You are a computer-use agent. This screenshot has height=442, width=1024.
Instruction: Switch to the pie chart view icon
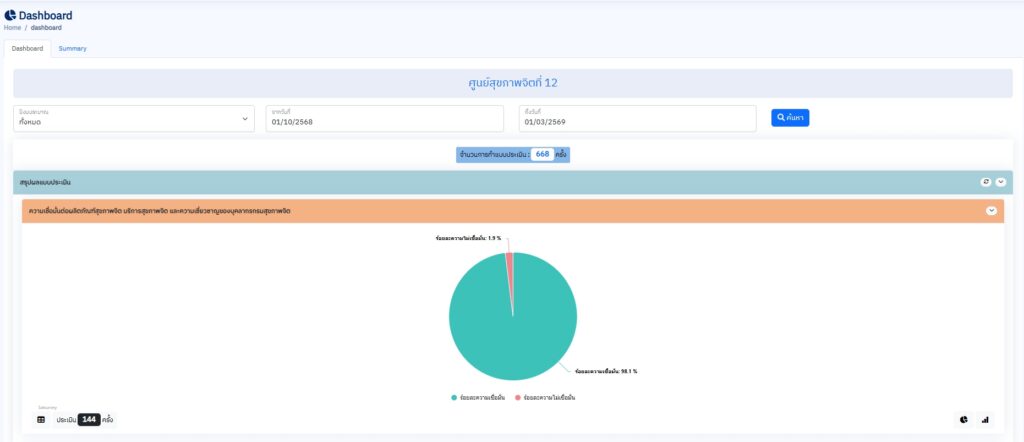pos(964,420)
